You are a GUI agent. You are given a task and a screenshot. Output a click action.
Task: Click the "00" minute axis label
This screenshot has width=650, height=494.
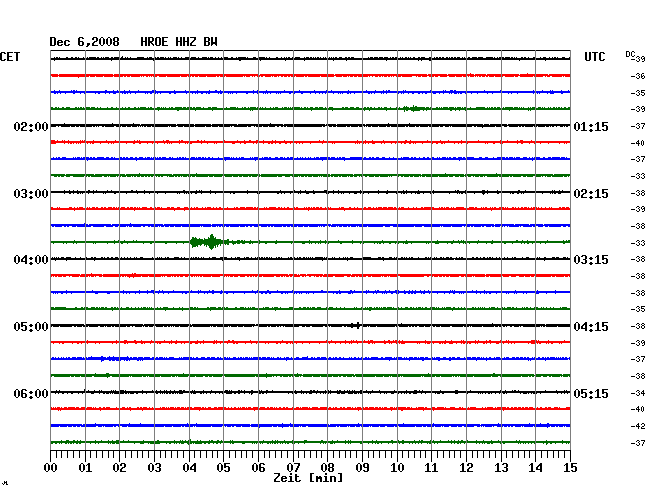51,468
